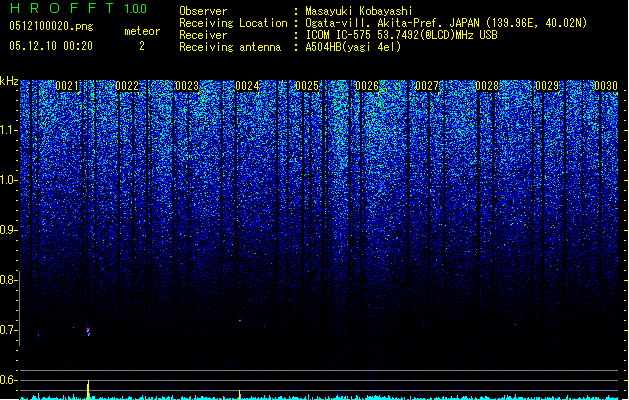The image size is (629, 400).
Task: Click the 0021 time marker
Action: [x=67, y=86]
